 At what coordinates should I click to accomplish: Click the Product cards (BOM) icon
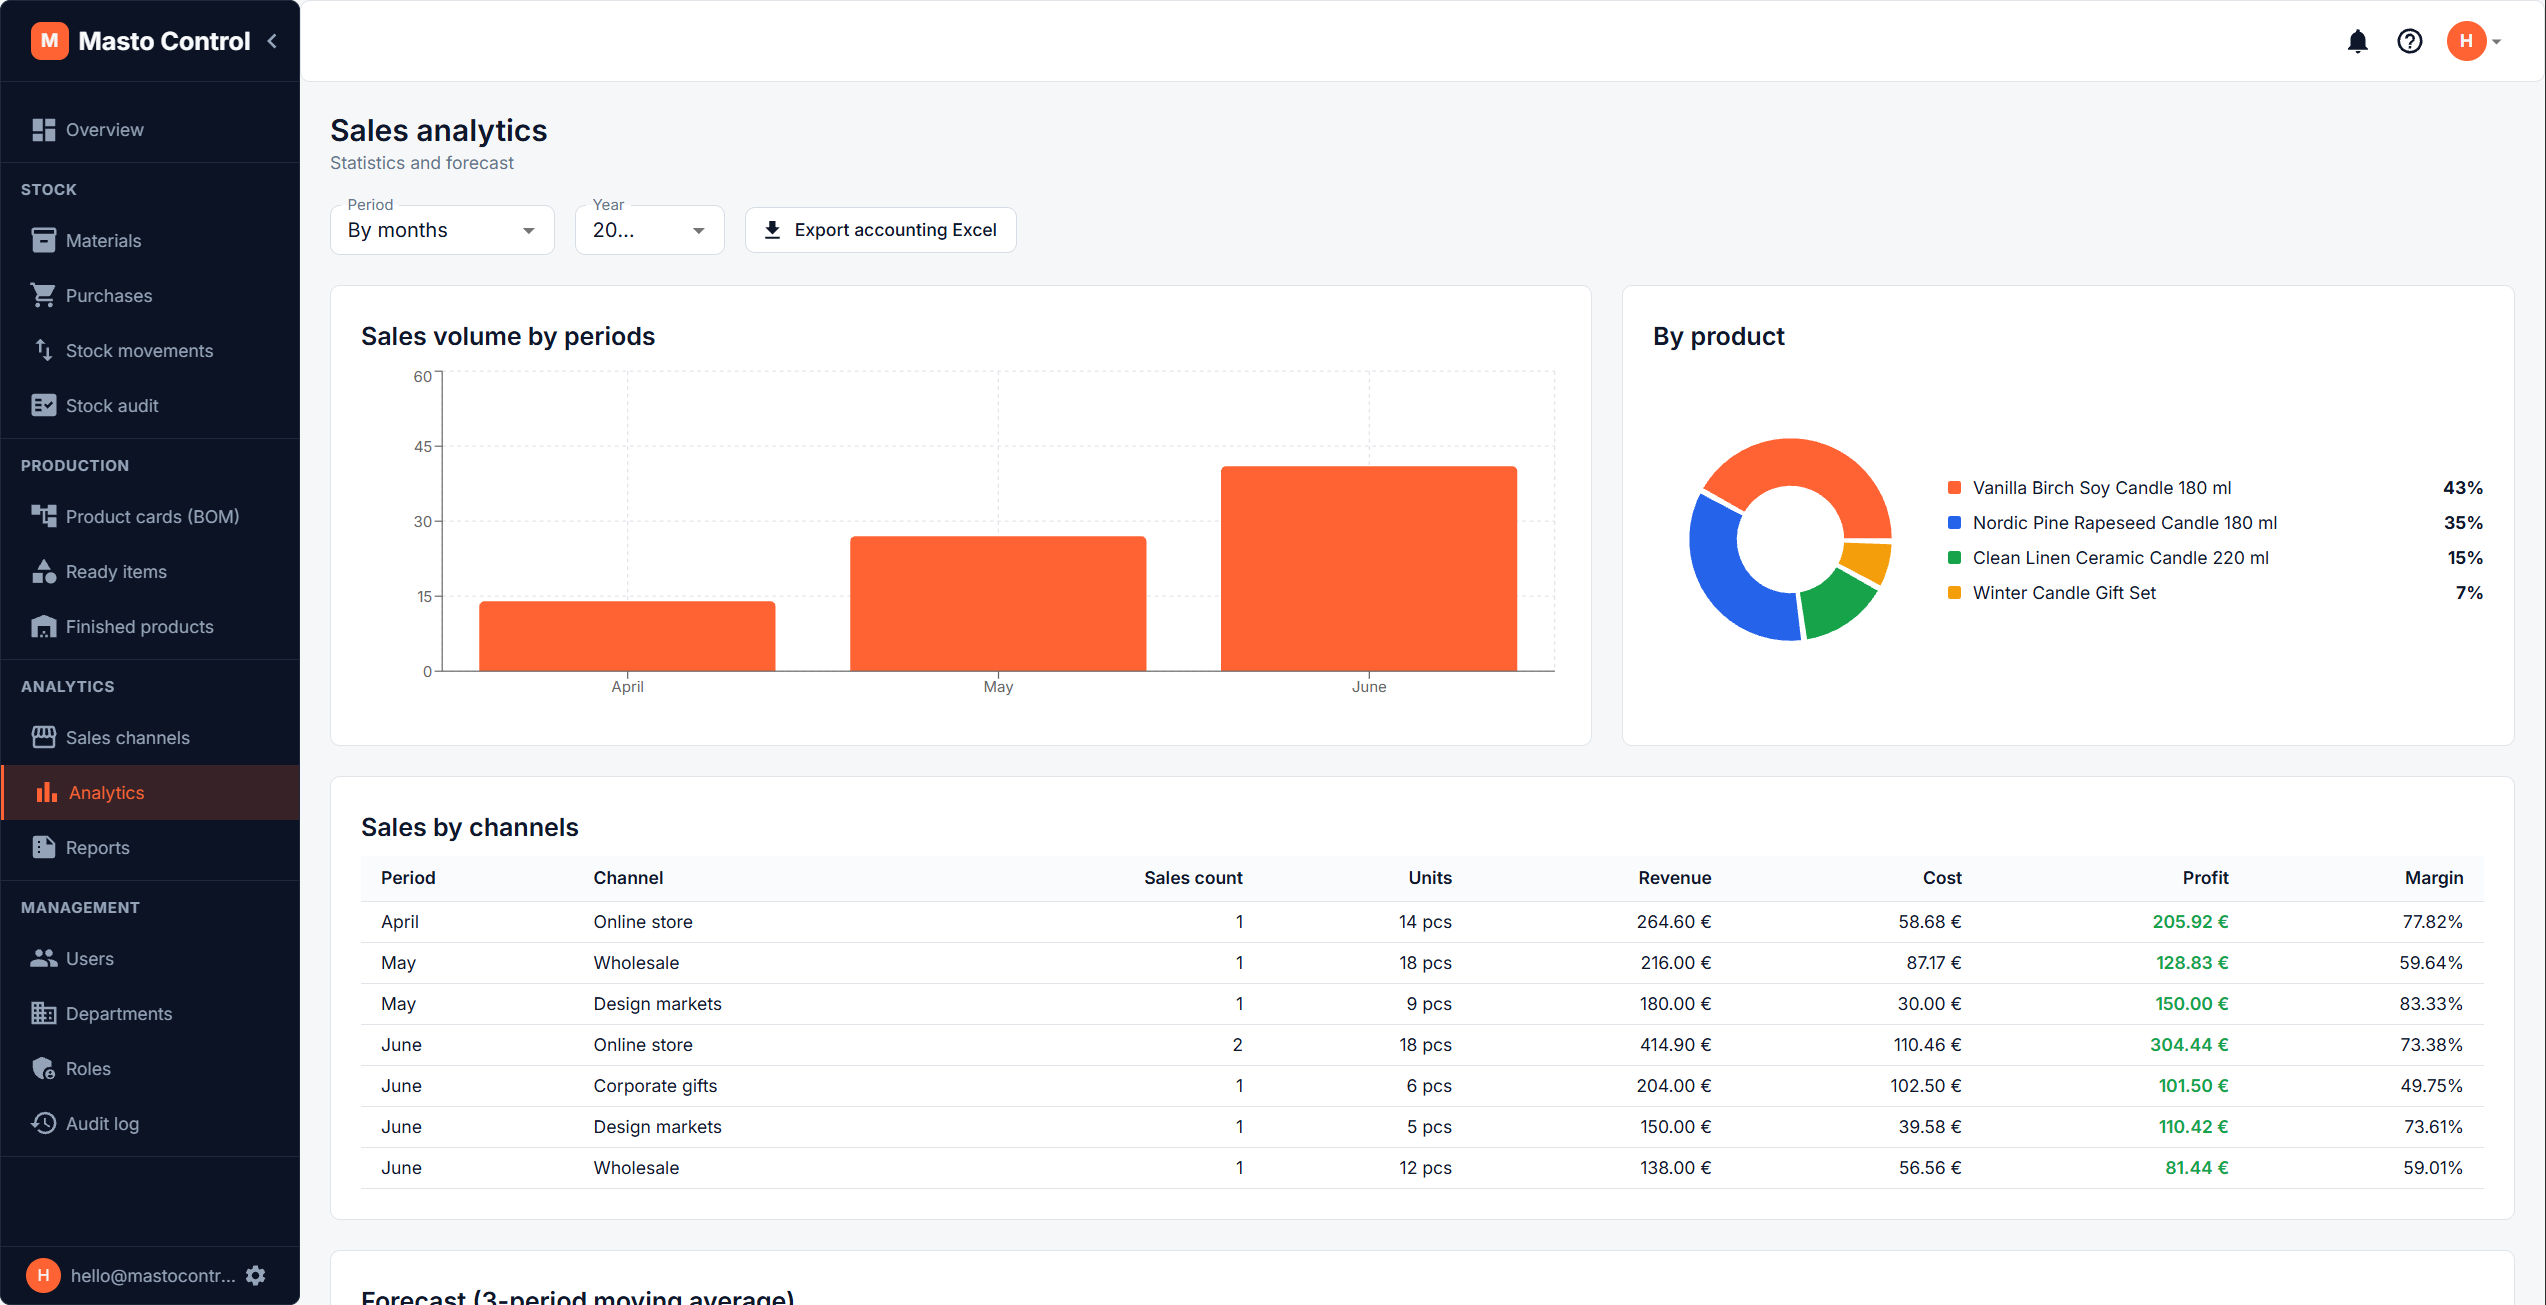coord(43,516)
